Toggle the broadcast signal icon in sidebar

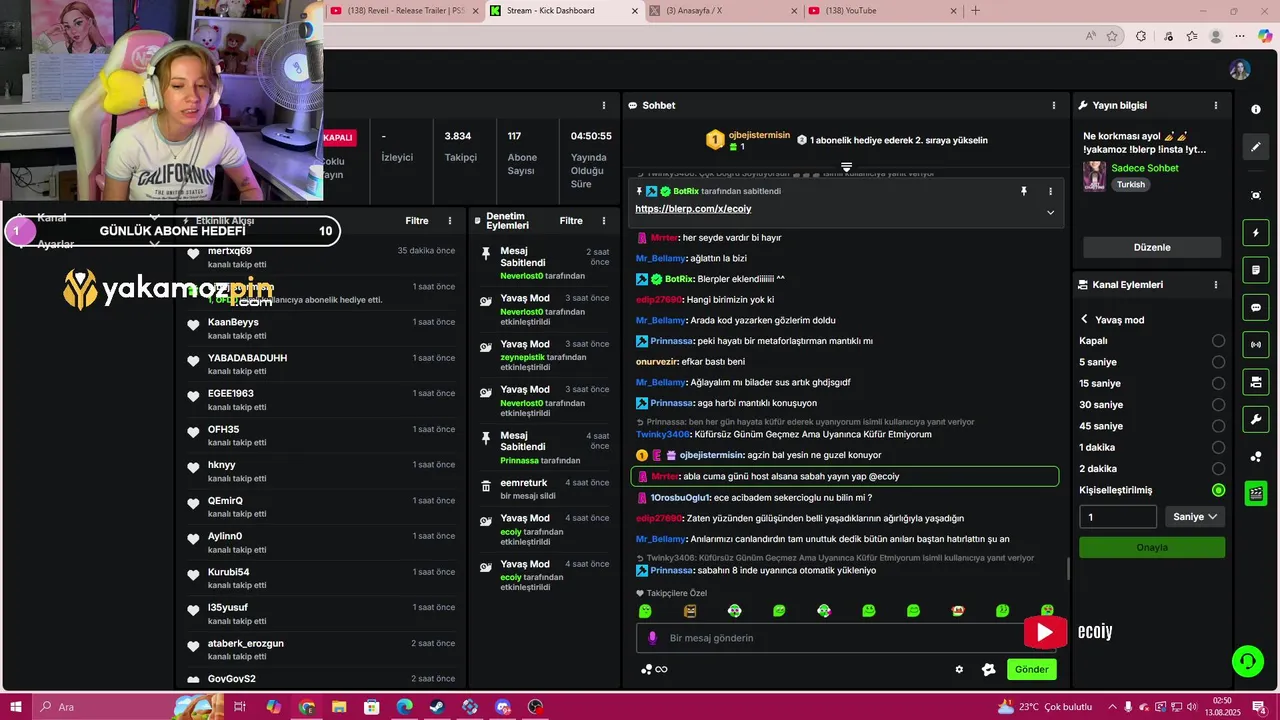tap(1256, 345)
